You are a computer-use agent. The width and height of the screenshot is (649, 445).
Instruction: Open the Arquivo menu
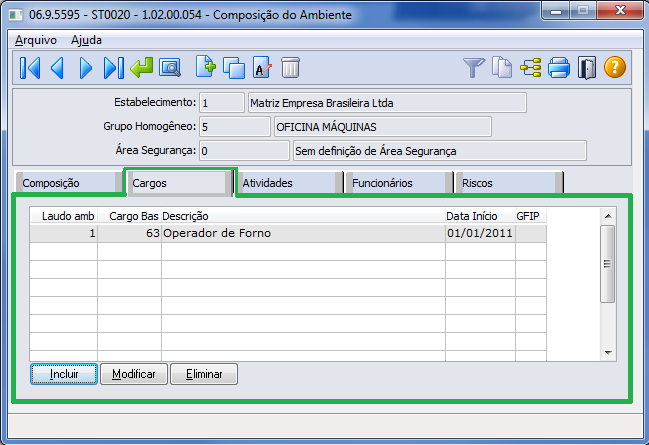(36, 40)
